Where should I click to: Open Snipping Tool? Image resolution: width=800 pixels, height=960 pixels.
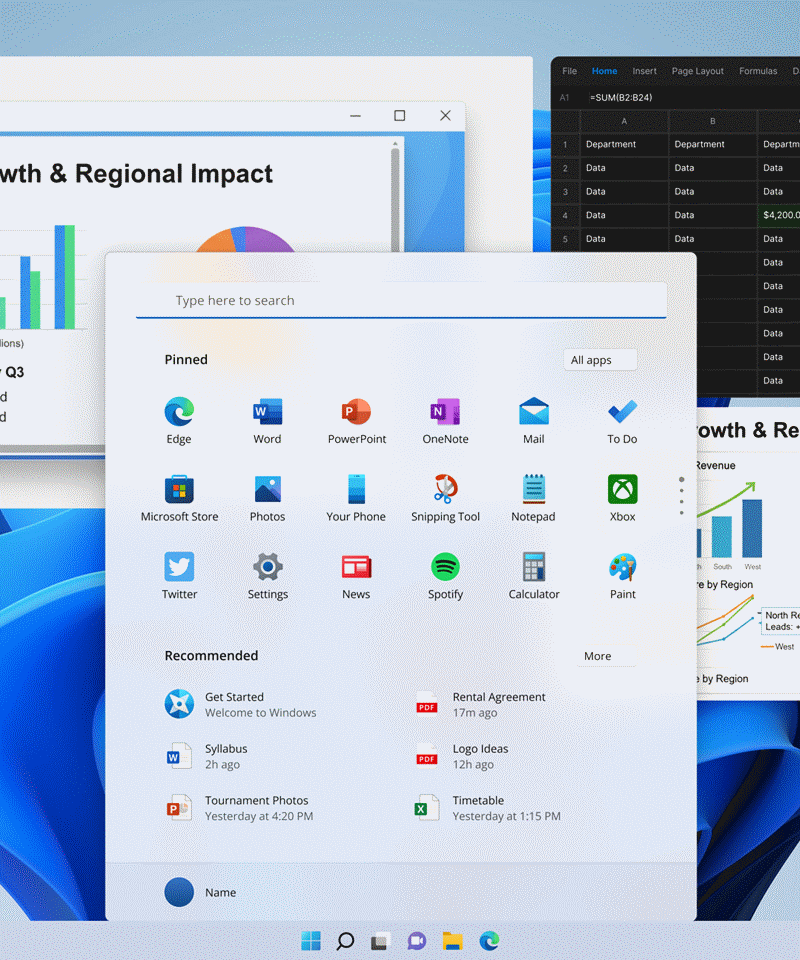[445, 498]
